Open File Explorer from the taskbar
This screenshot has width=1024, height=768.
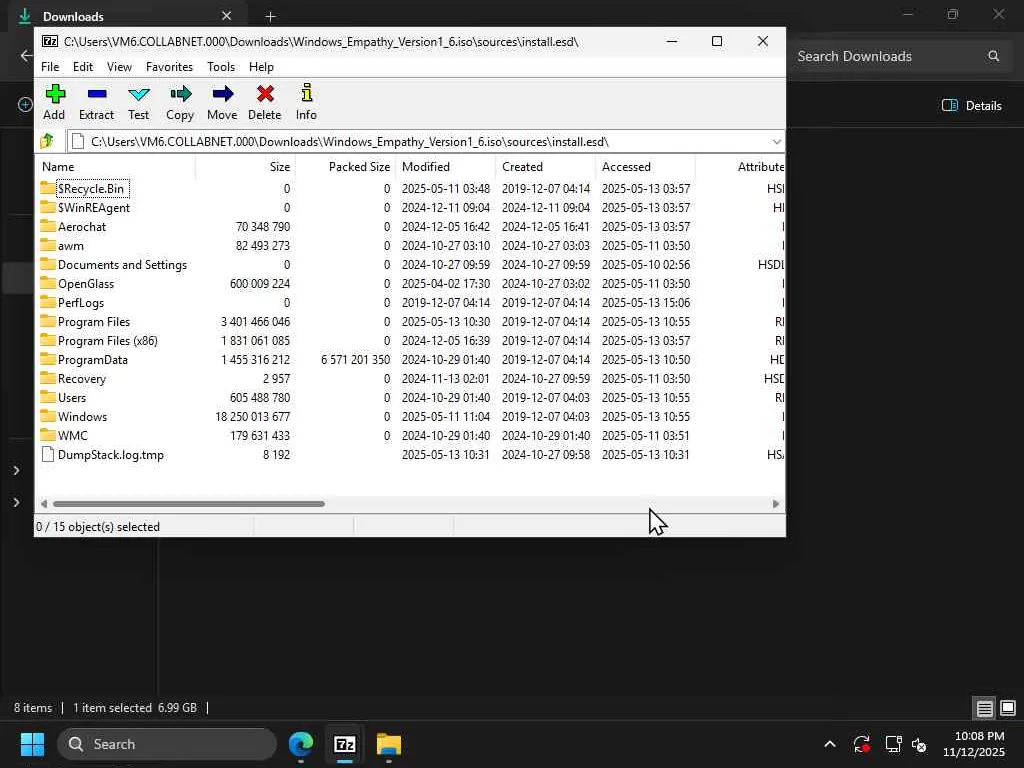click(x=389, y=744)
